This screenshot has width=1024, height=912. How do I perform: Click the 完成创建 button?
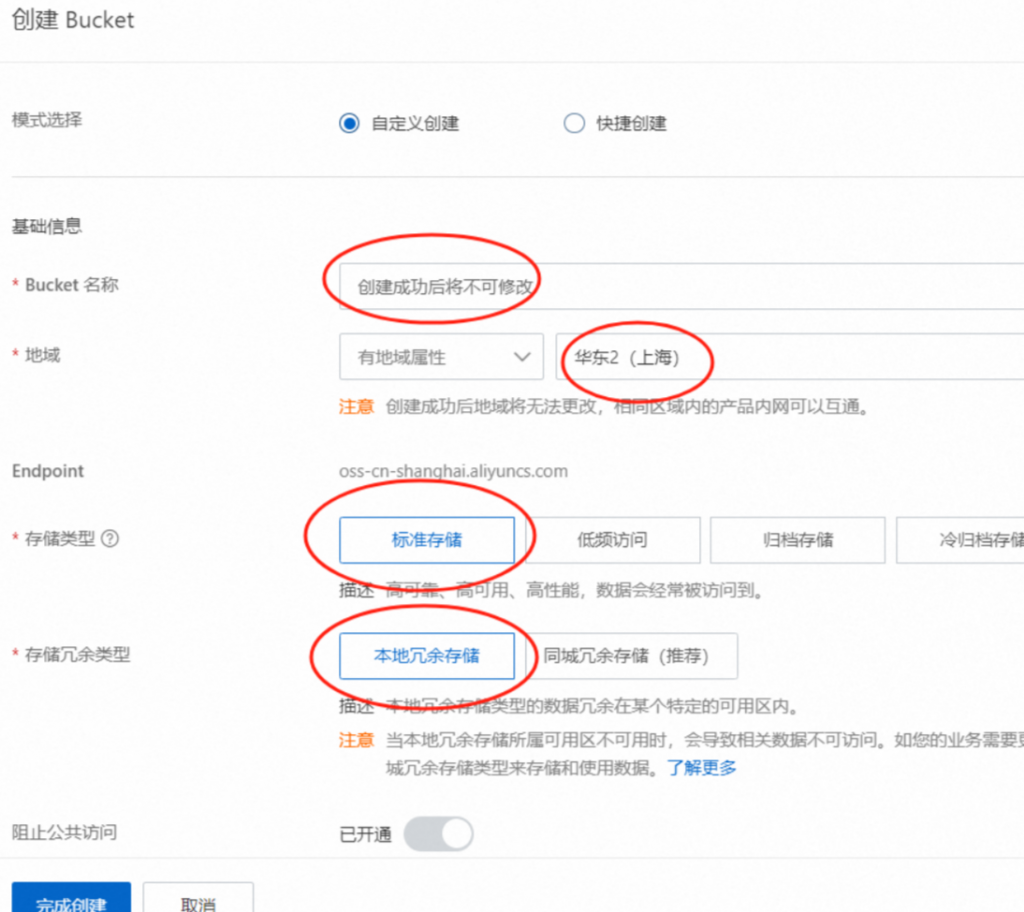[x=71, y=900]
